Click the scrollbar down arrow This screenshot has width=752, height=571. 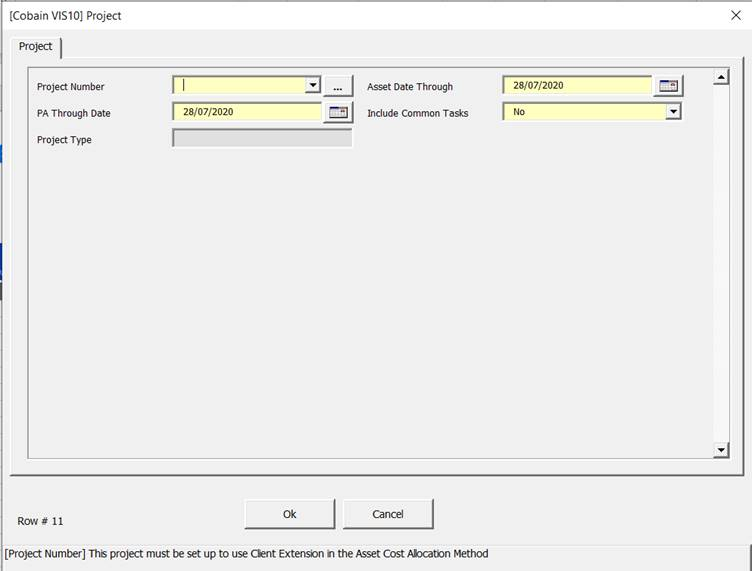pos(721,451)
